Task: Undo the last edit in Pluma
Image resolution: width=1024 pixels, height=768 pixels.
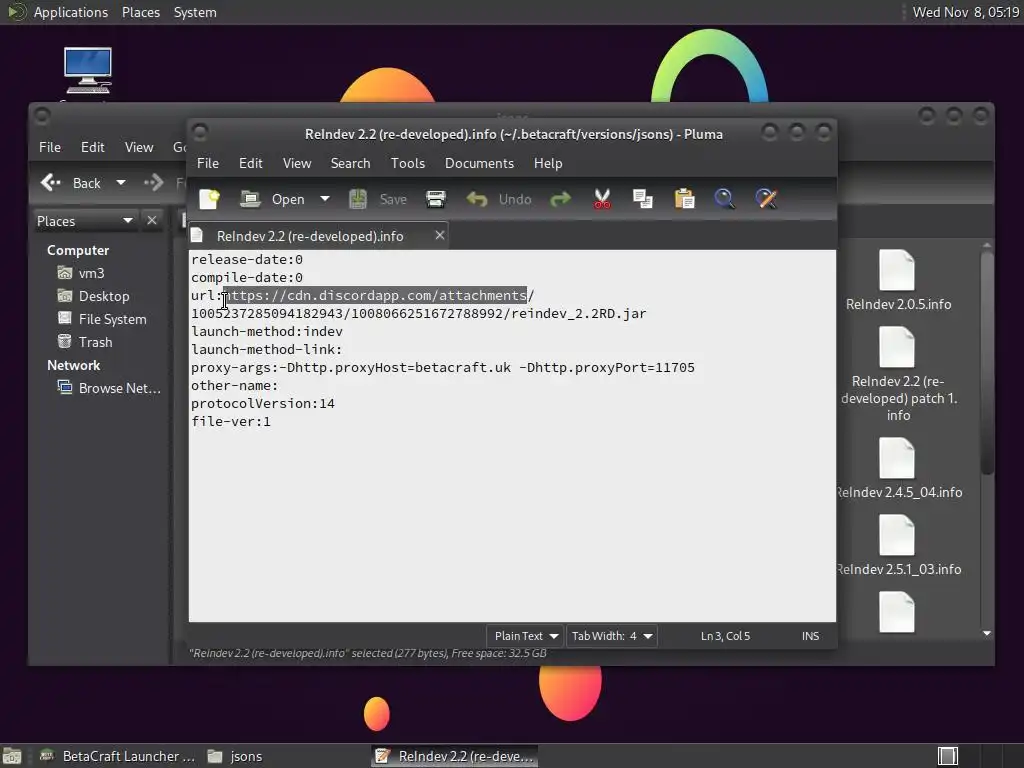Action: pyautogui.click(x=499, y=199)
